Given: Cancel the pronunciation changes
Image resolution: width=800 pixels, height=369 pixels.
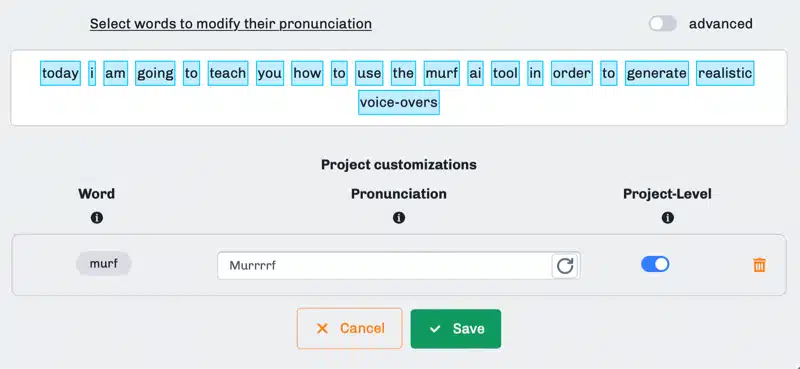Looking at the screenshot, I should [349, 328].
